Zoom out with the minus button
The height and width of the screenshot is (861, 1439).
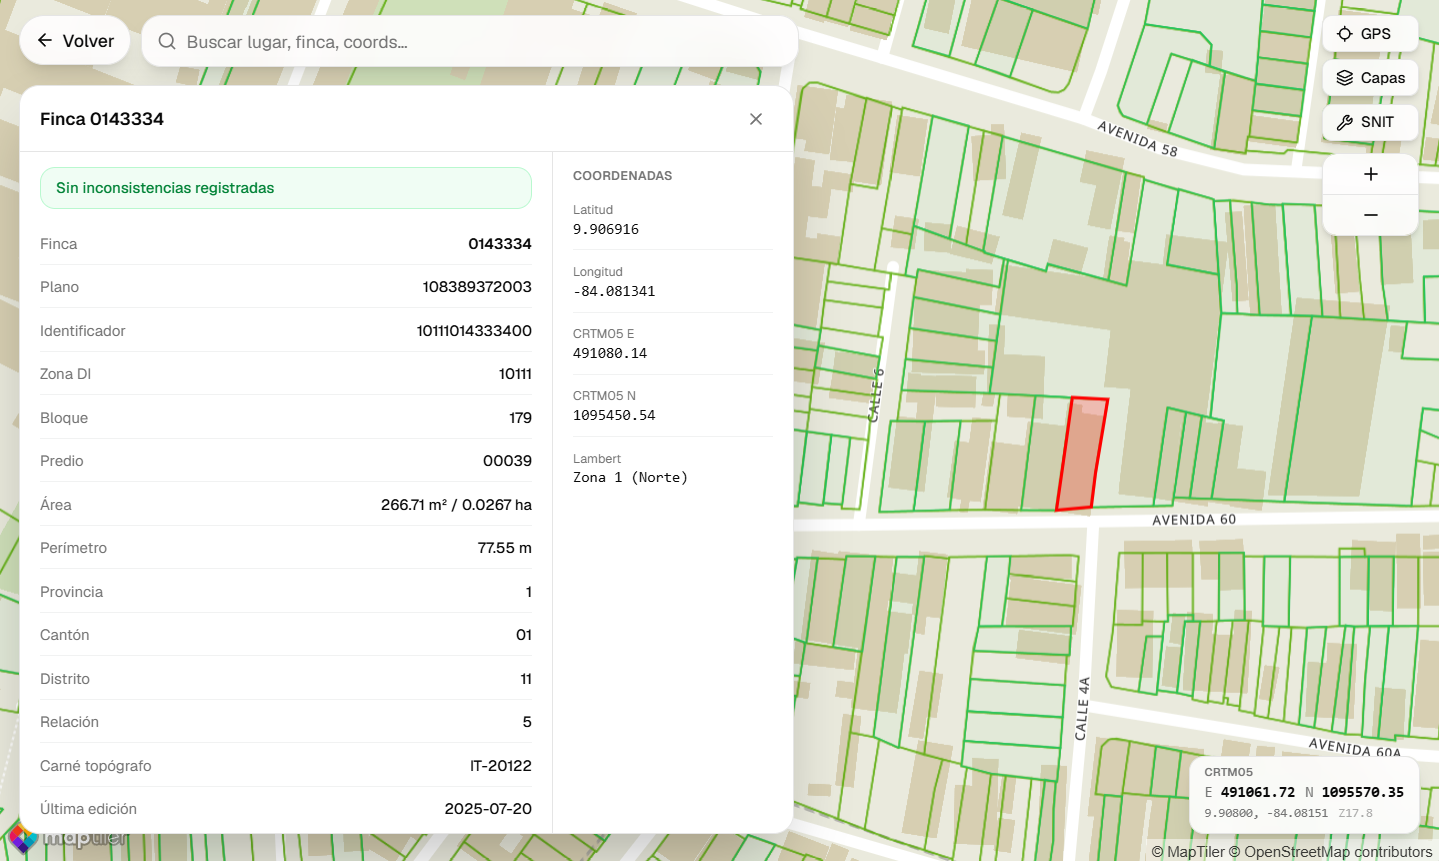point(1370,215)
